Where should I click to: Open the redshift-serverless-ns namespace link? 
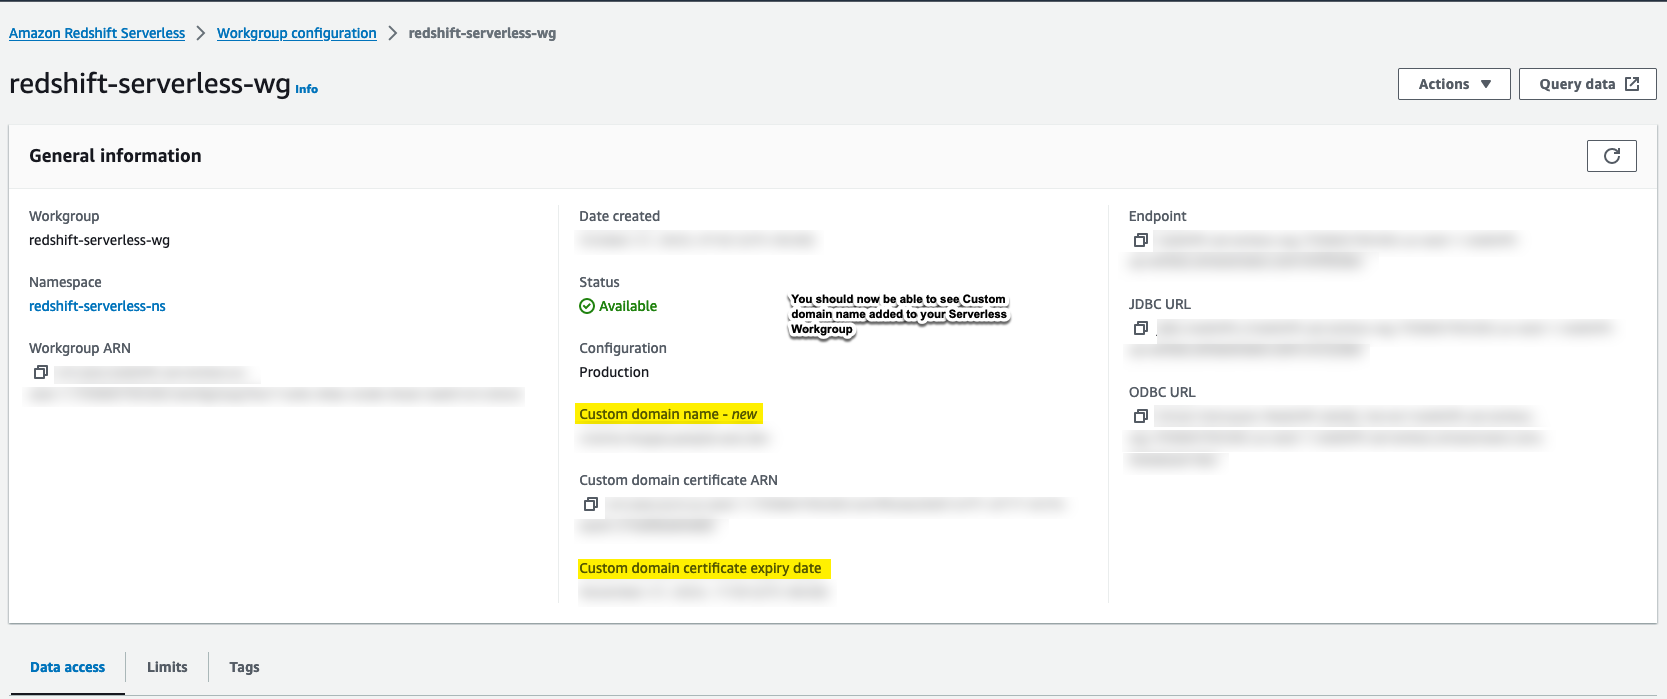[97, 306]
